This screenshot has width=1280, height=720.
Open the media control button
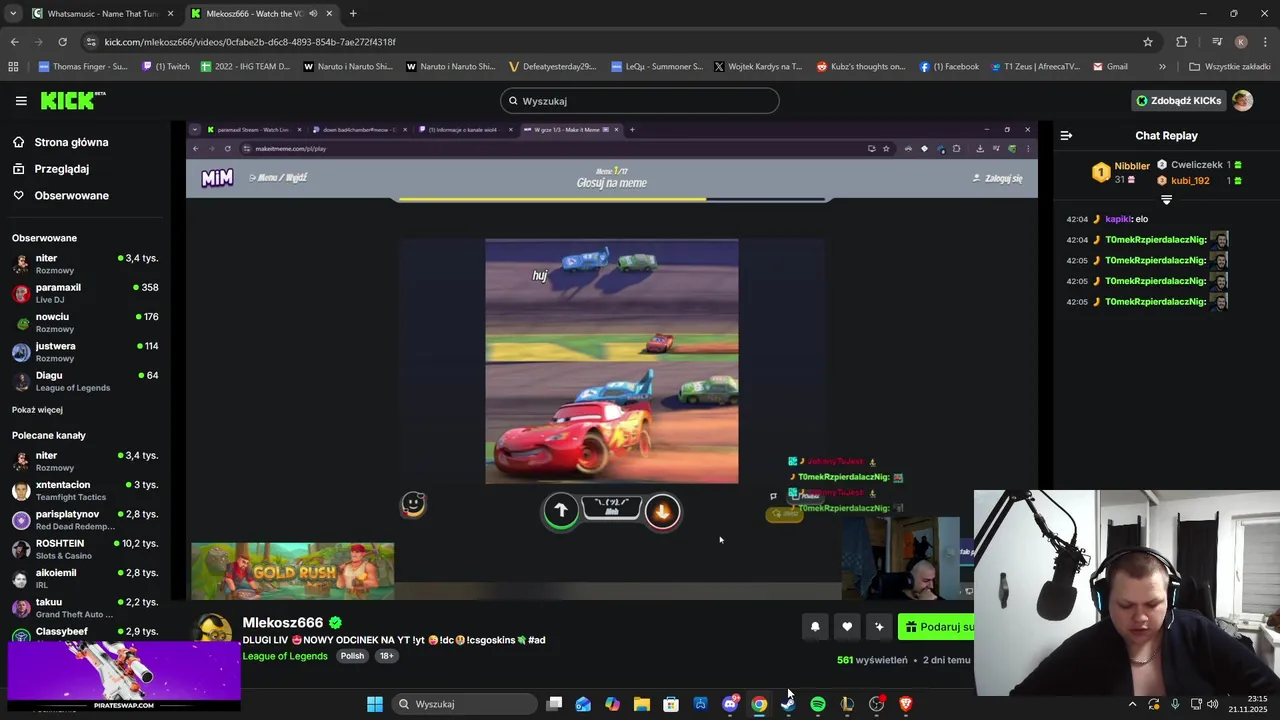pos(1217,42)
